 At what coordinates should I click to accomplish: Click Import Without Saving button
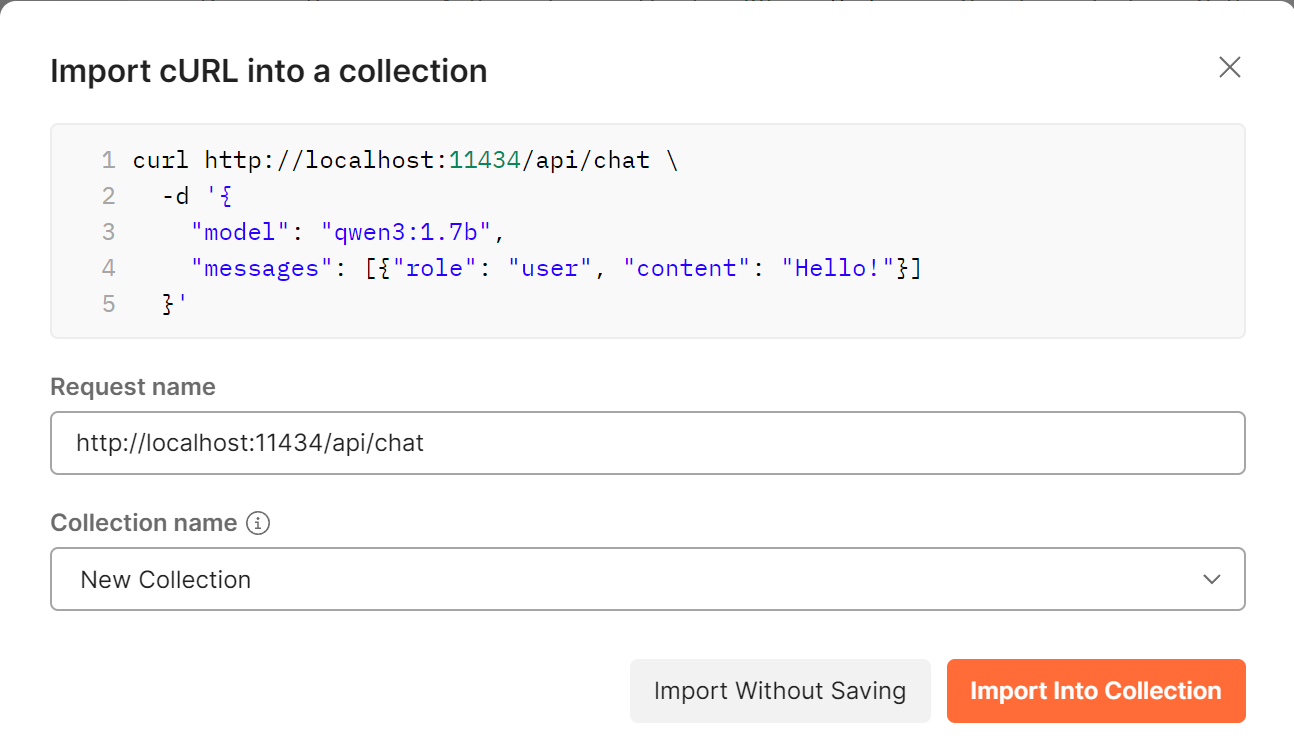point(779,691)
